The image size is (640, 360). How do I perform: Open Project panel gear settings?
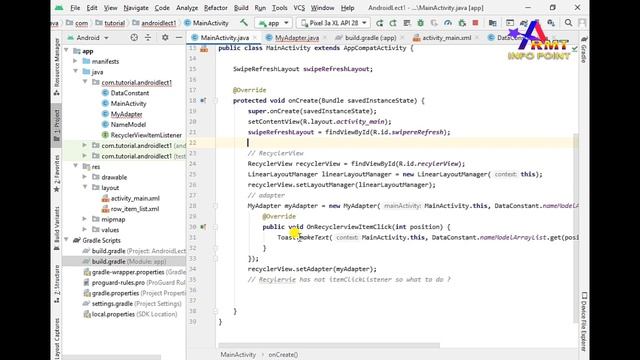click(x=165, y=38)
